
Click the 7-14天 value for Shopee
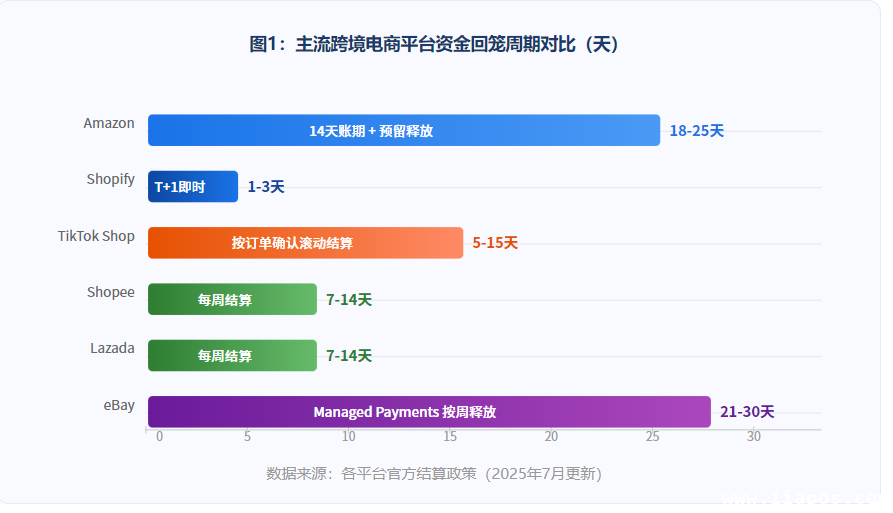pos(349,299)
